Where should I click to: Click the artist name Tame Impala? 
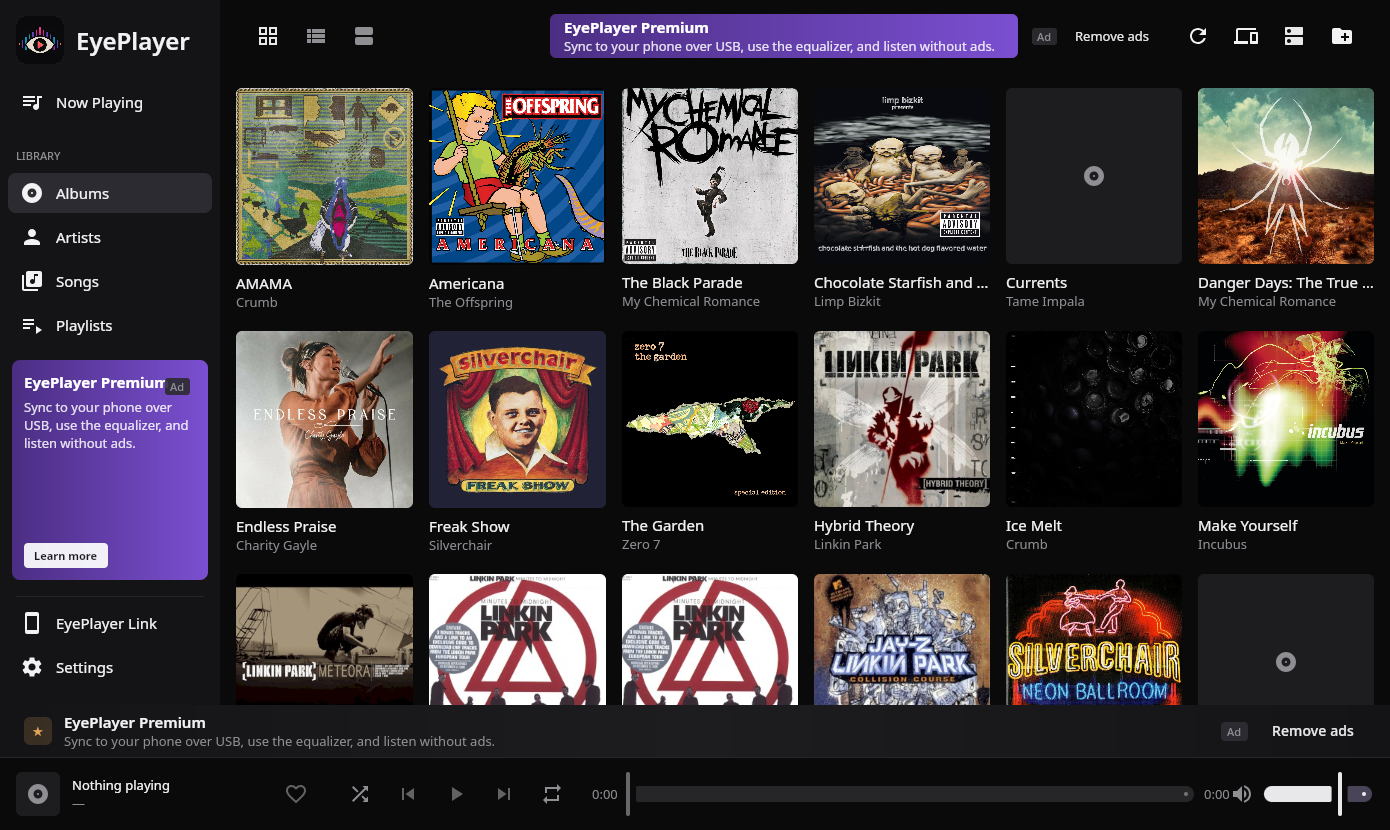click(1045, 301)
